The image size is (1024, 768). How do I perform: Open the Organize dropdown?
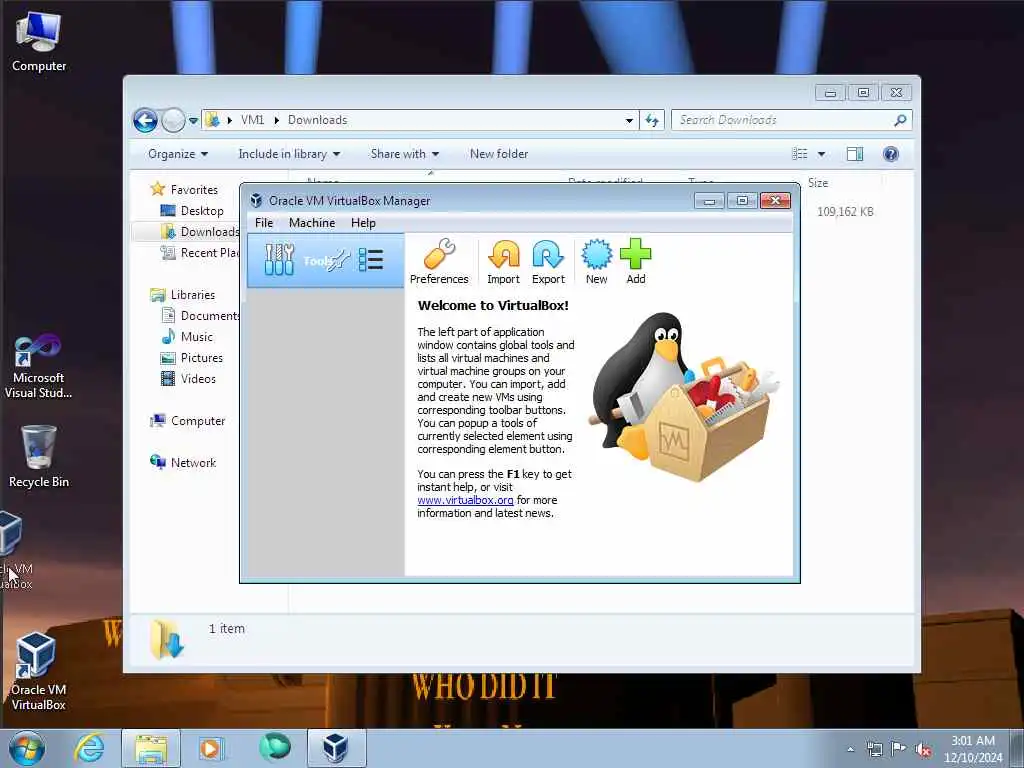tap(178, 154)
